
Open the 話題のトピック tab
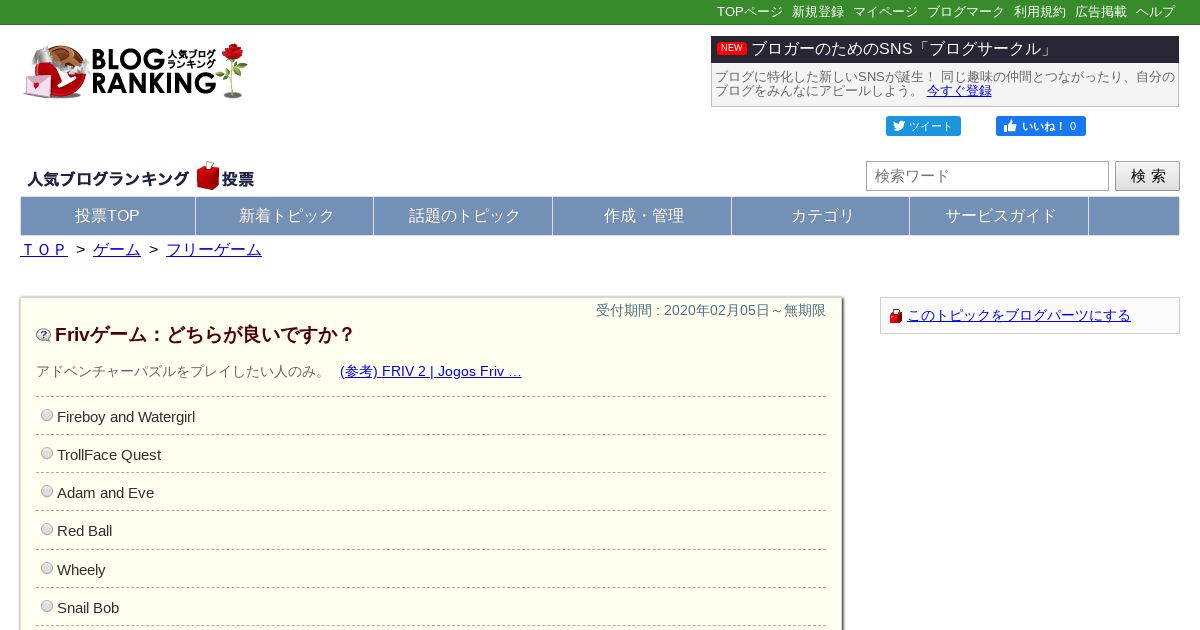[x=464, y=216]
